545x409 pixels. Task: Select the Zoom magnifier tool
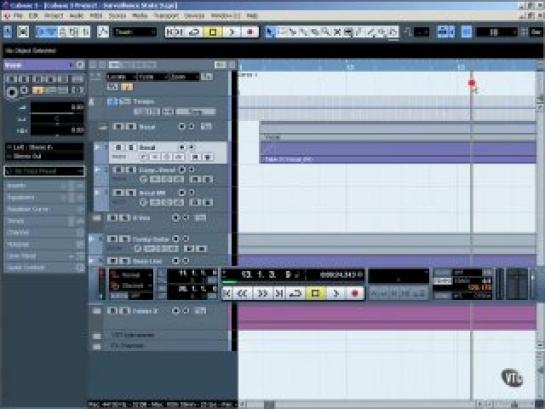point(326,32)
